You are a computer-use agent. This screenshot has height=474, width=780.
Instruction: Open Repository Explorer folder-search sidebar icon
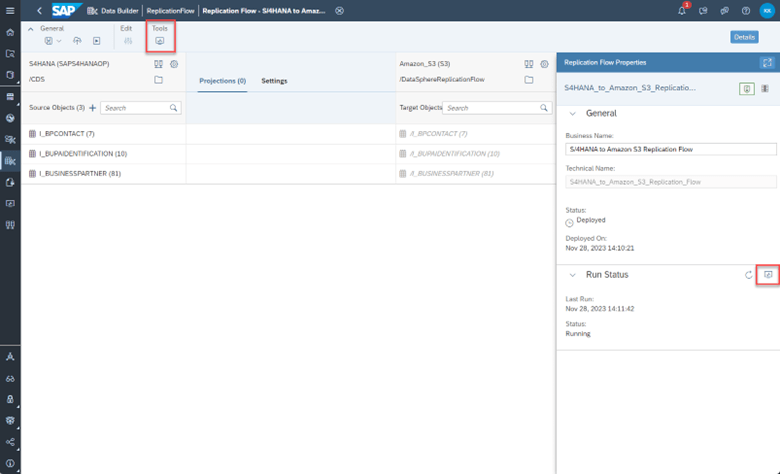pos(10,54)
